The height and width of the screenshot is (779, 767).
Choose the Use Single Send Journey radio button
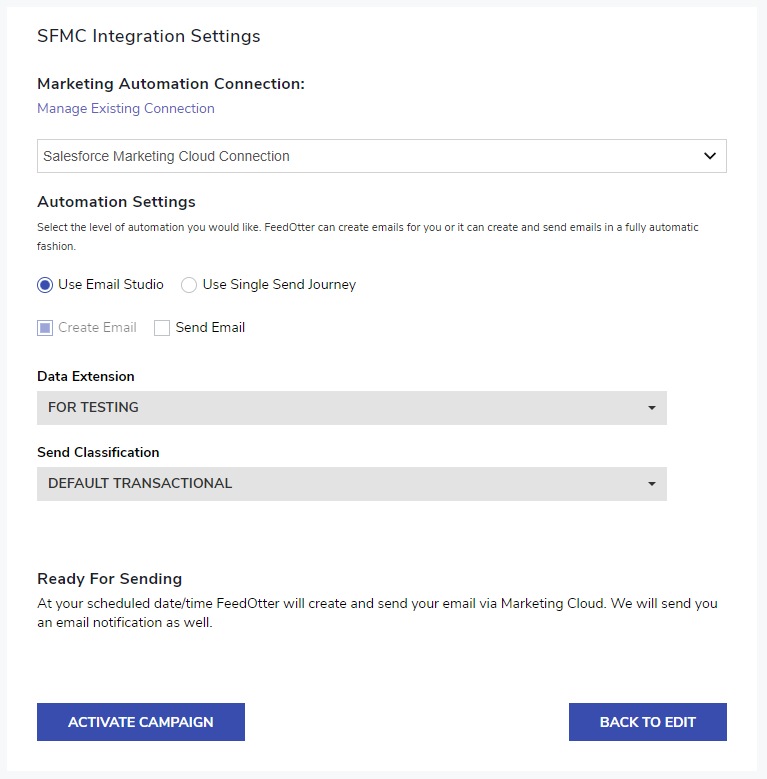tap(189, 285)
